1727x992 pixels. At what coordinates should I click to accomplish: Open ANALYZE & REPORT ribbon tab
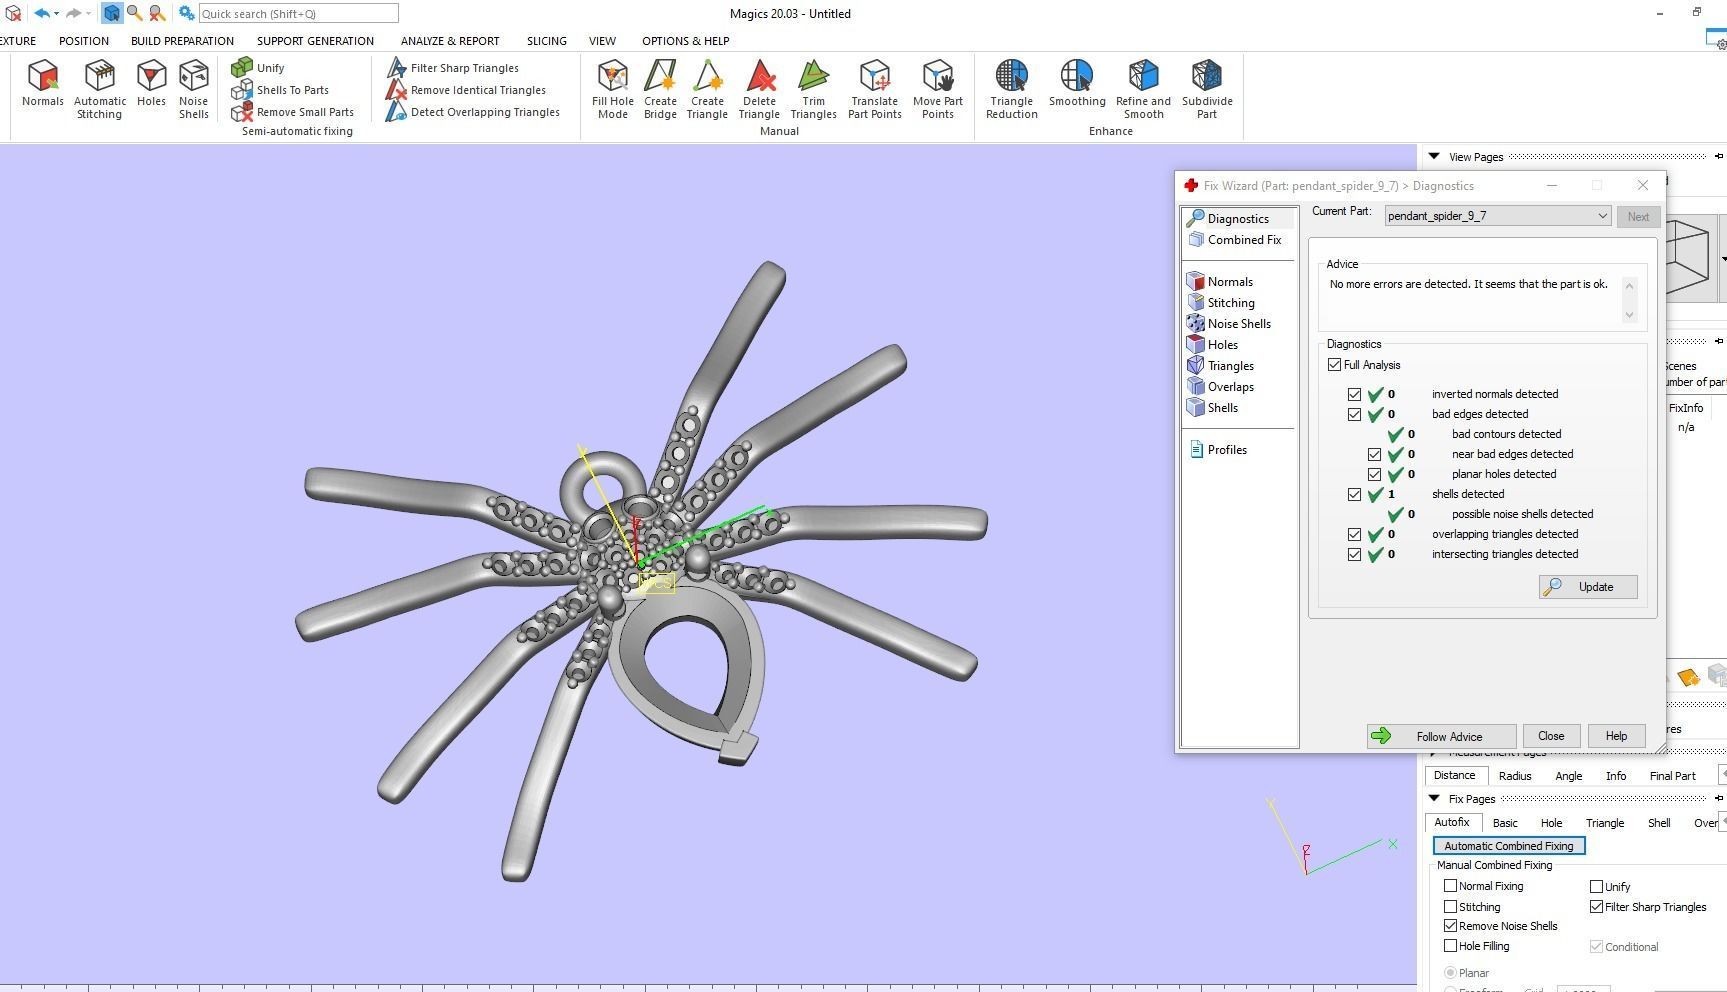[x=450, y=41]
